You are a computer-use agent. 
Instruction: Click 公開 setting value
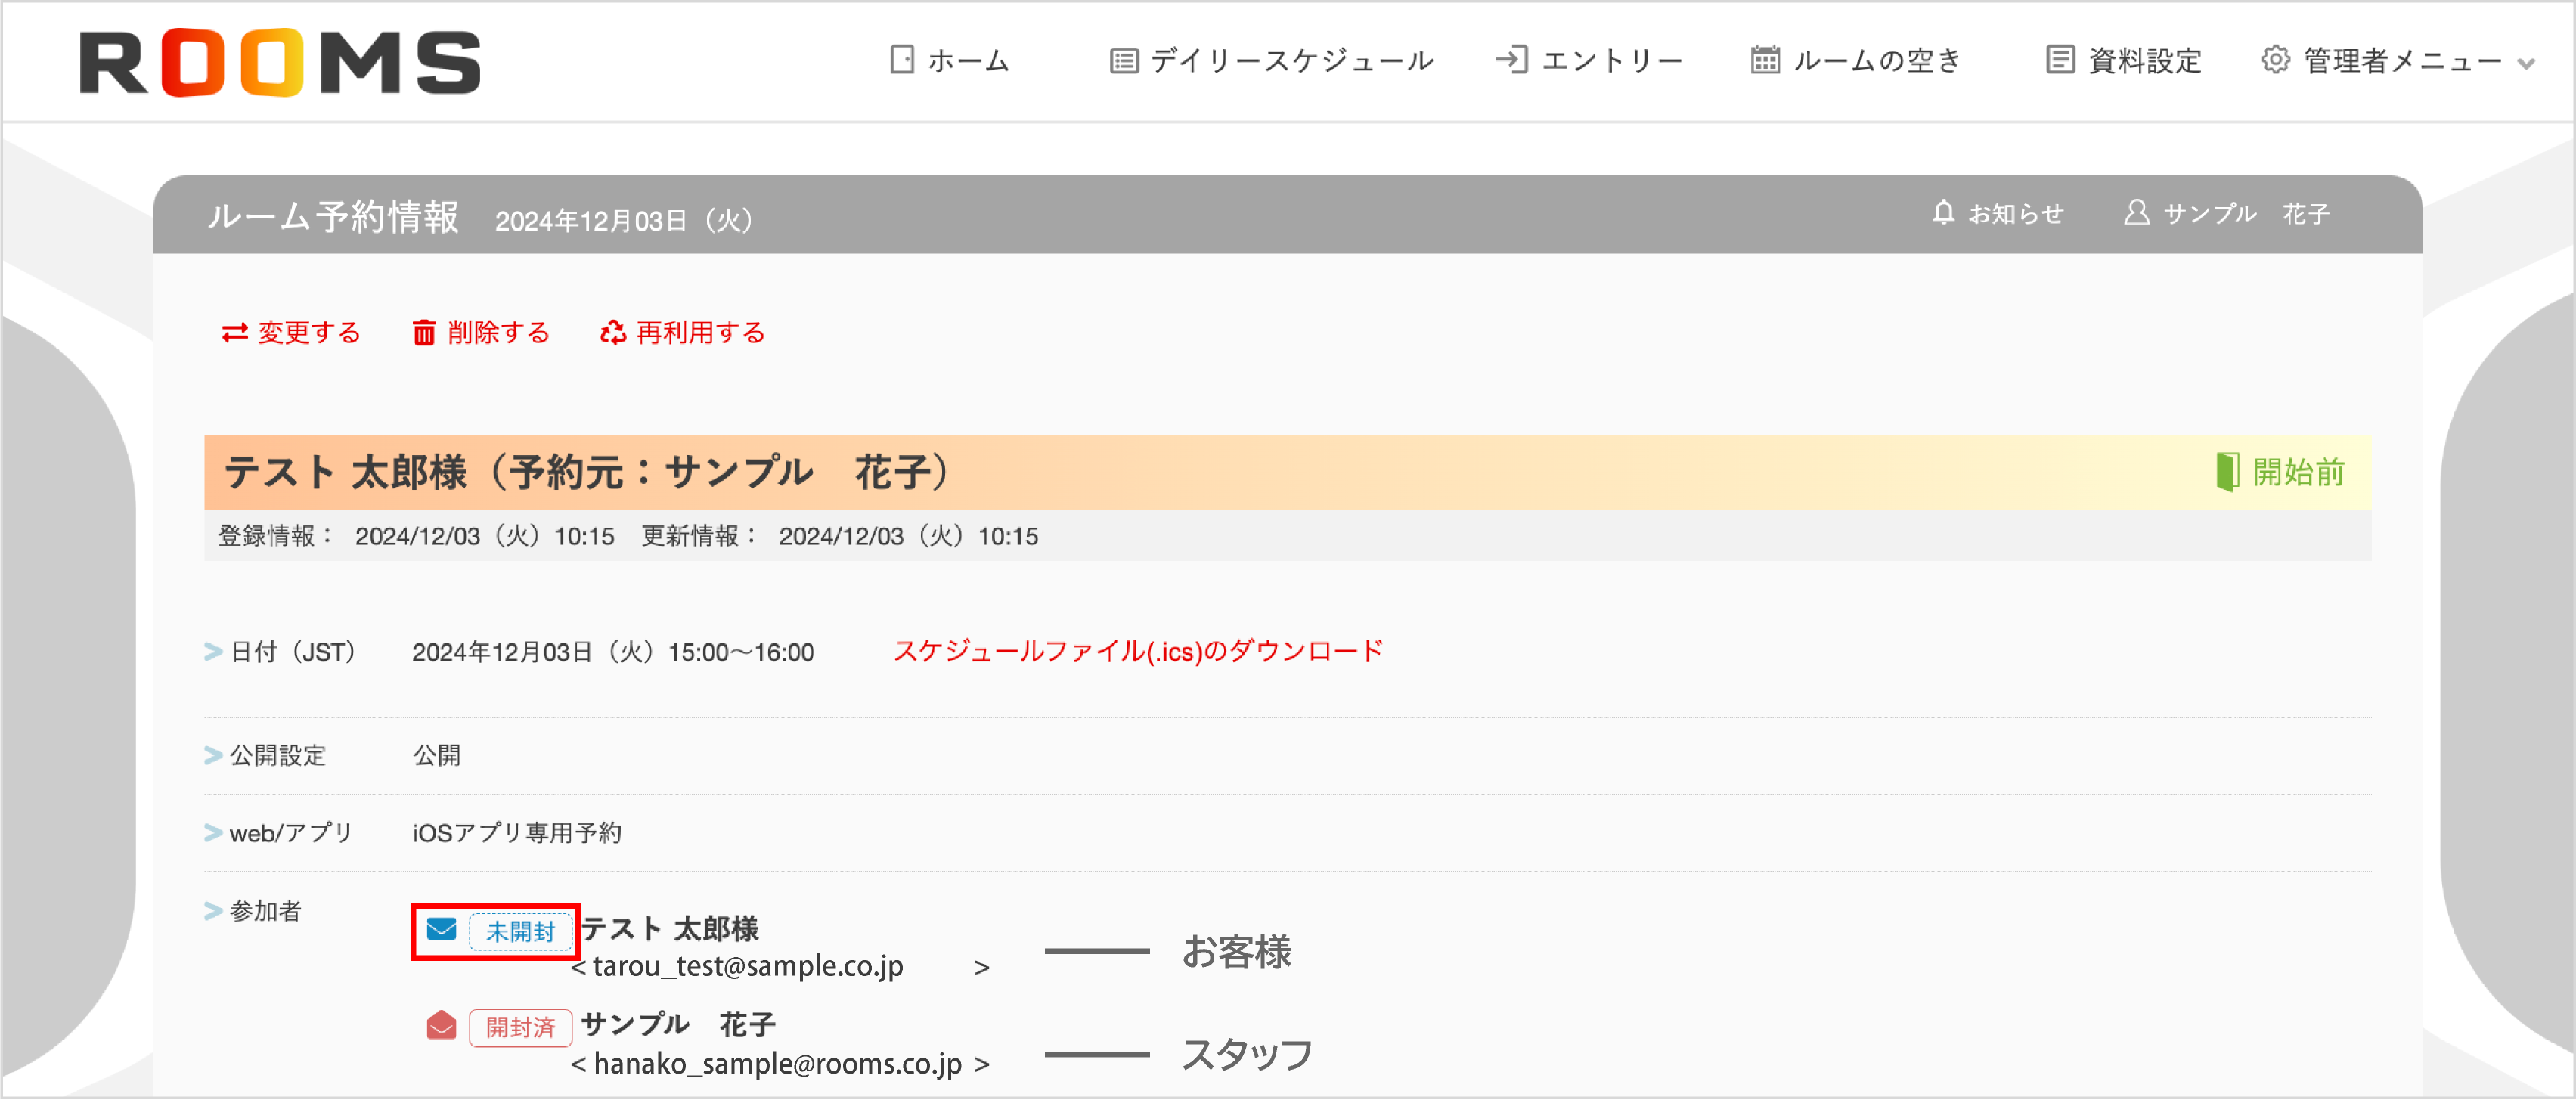pos(437,756)
